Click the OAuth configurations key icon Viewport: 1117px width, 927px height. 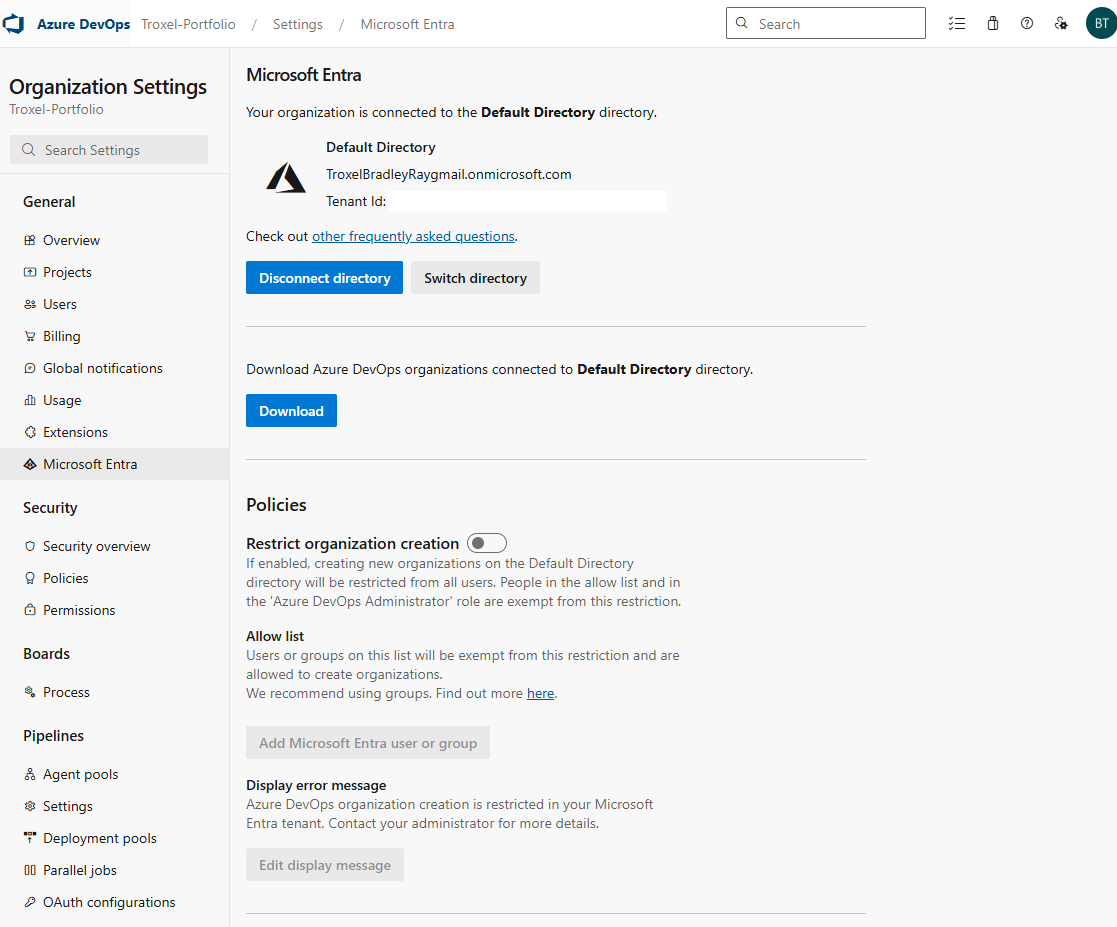click(x=30, y=903)
